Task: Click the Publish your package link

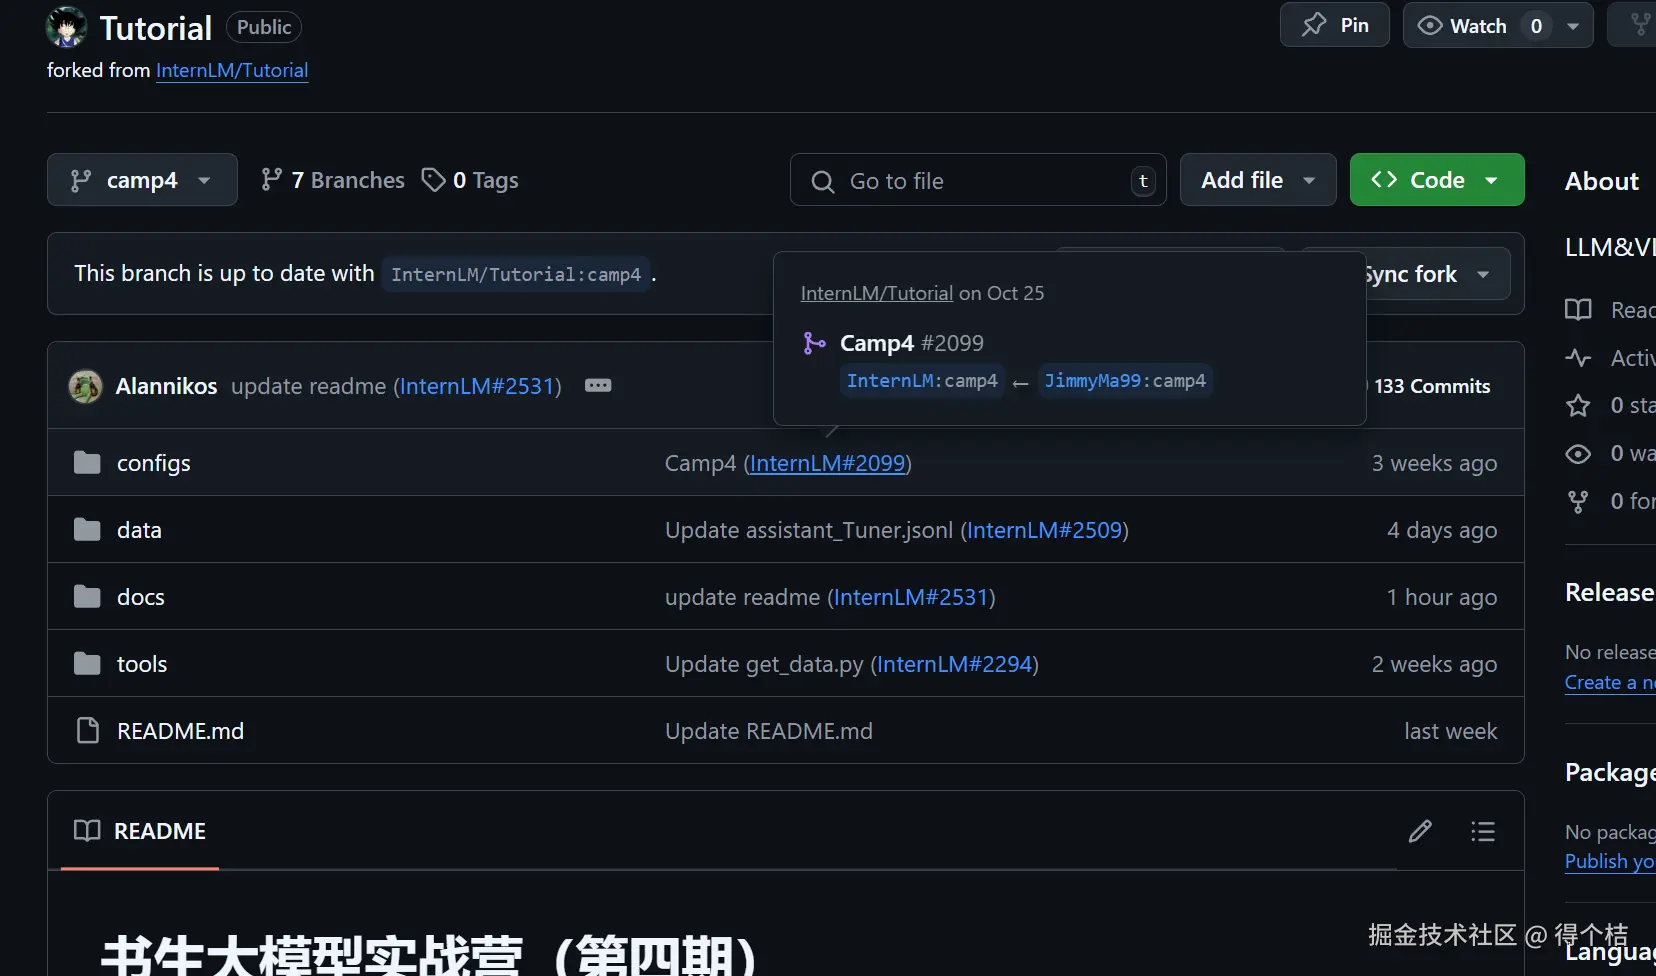Action: coord(1610,861)
